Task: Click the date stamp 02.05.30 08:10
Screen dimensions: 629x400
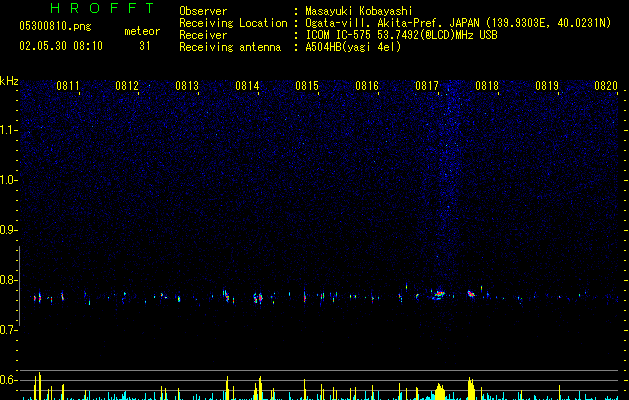Action: pos(61,46)
